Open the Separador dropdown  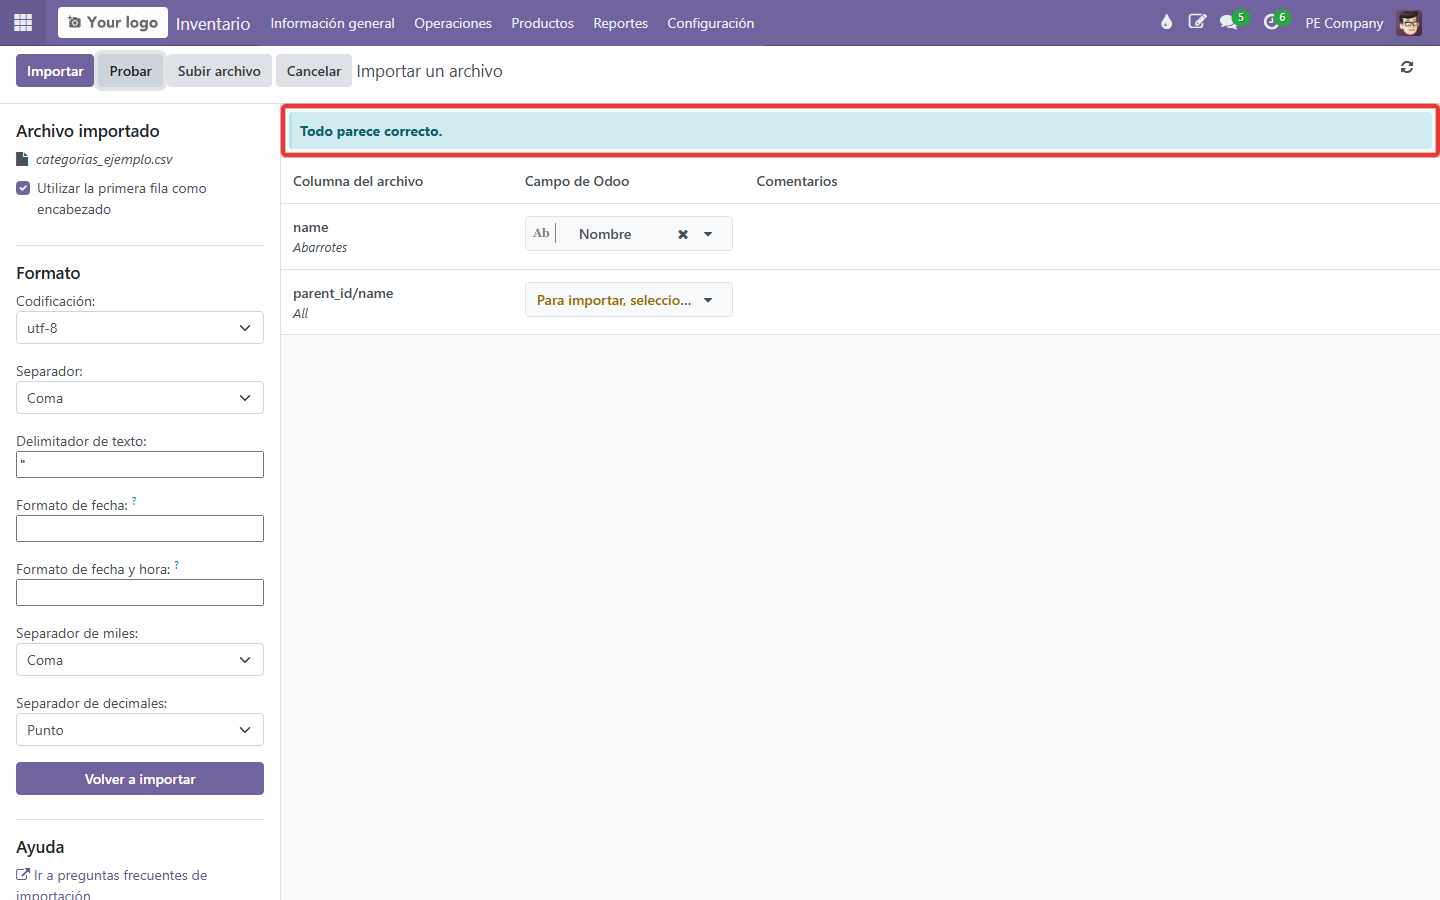point(140,398)
